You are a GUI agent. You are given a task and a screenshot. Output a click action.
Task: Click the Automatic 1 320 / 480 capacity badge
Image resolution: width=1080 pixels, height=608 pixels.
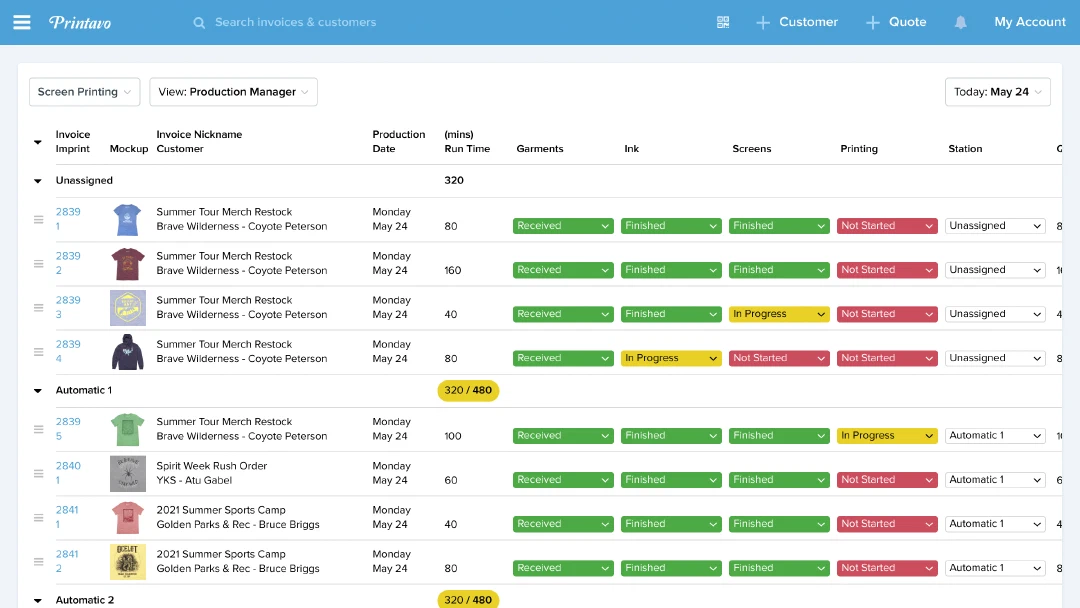point(468,390)
